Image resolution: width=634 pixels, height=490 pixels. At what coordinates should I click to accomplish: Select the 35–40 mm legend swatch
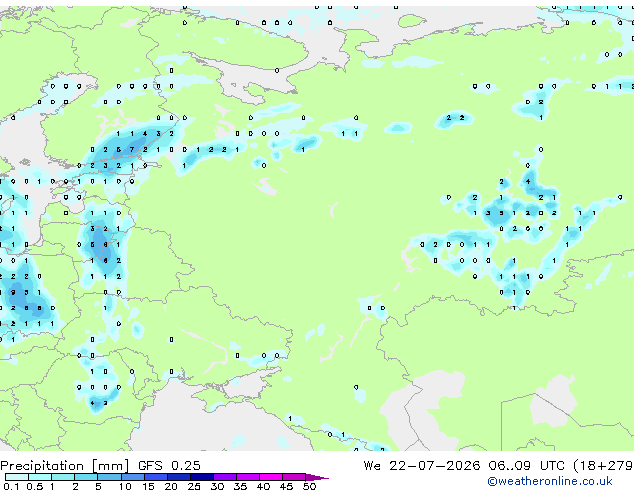pyautogui.click(x=248, y=477)
